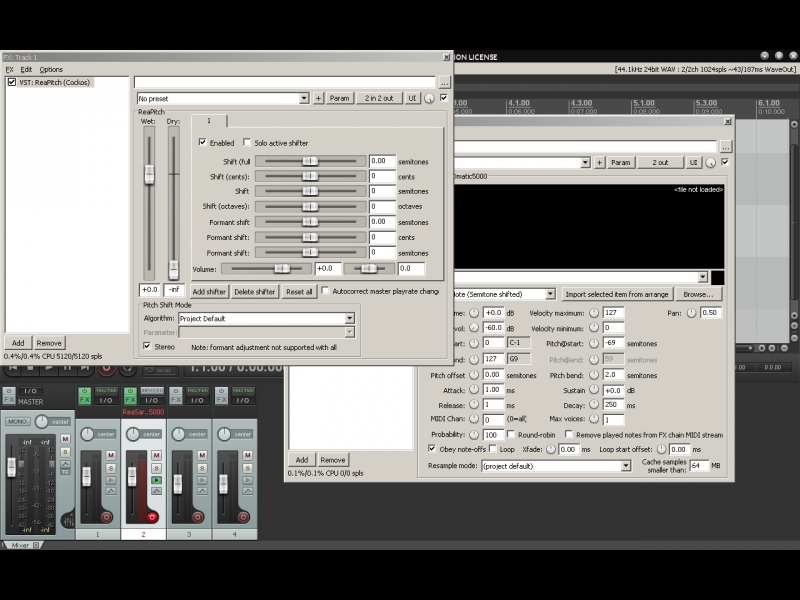Screen dimensions: 800x600
Task: Open the master track I/O routing
Action: coord(31,391)
